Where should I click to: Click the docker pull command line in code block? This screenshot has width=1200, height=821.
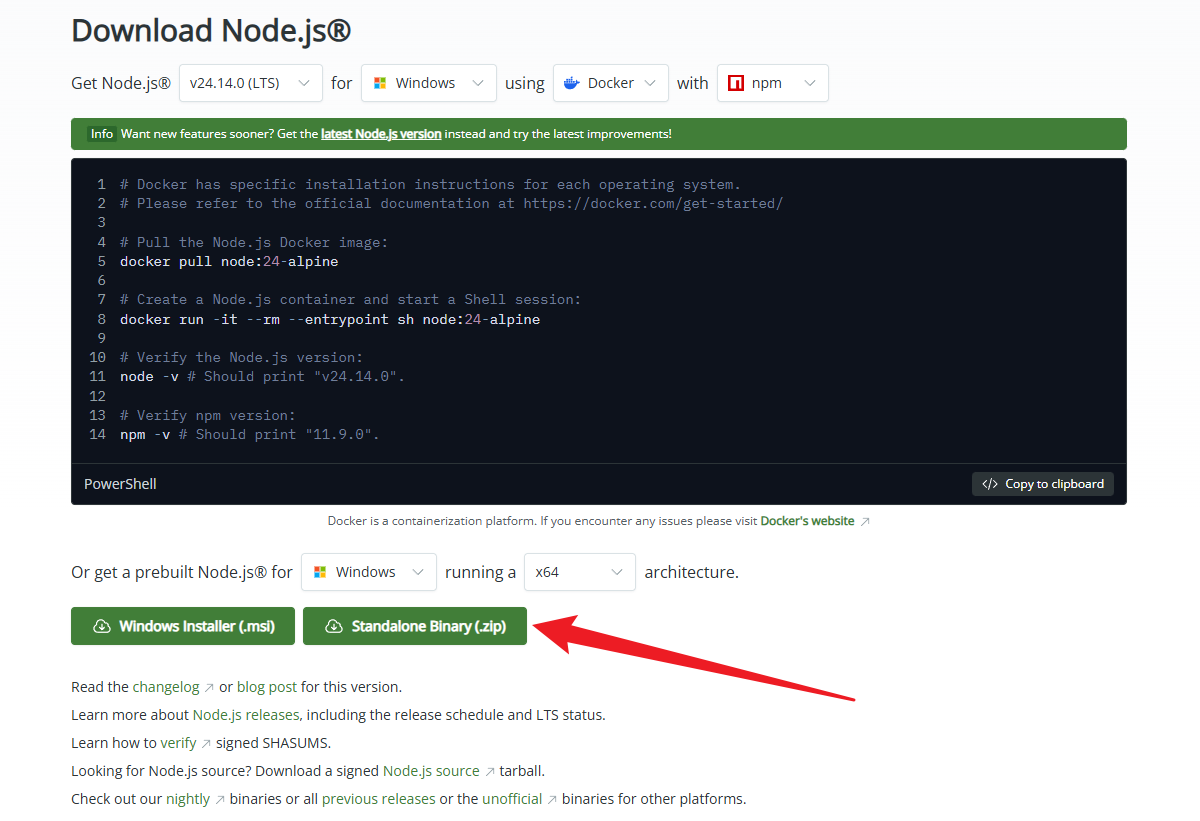click(x=229, y=262)
